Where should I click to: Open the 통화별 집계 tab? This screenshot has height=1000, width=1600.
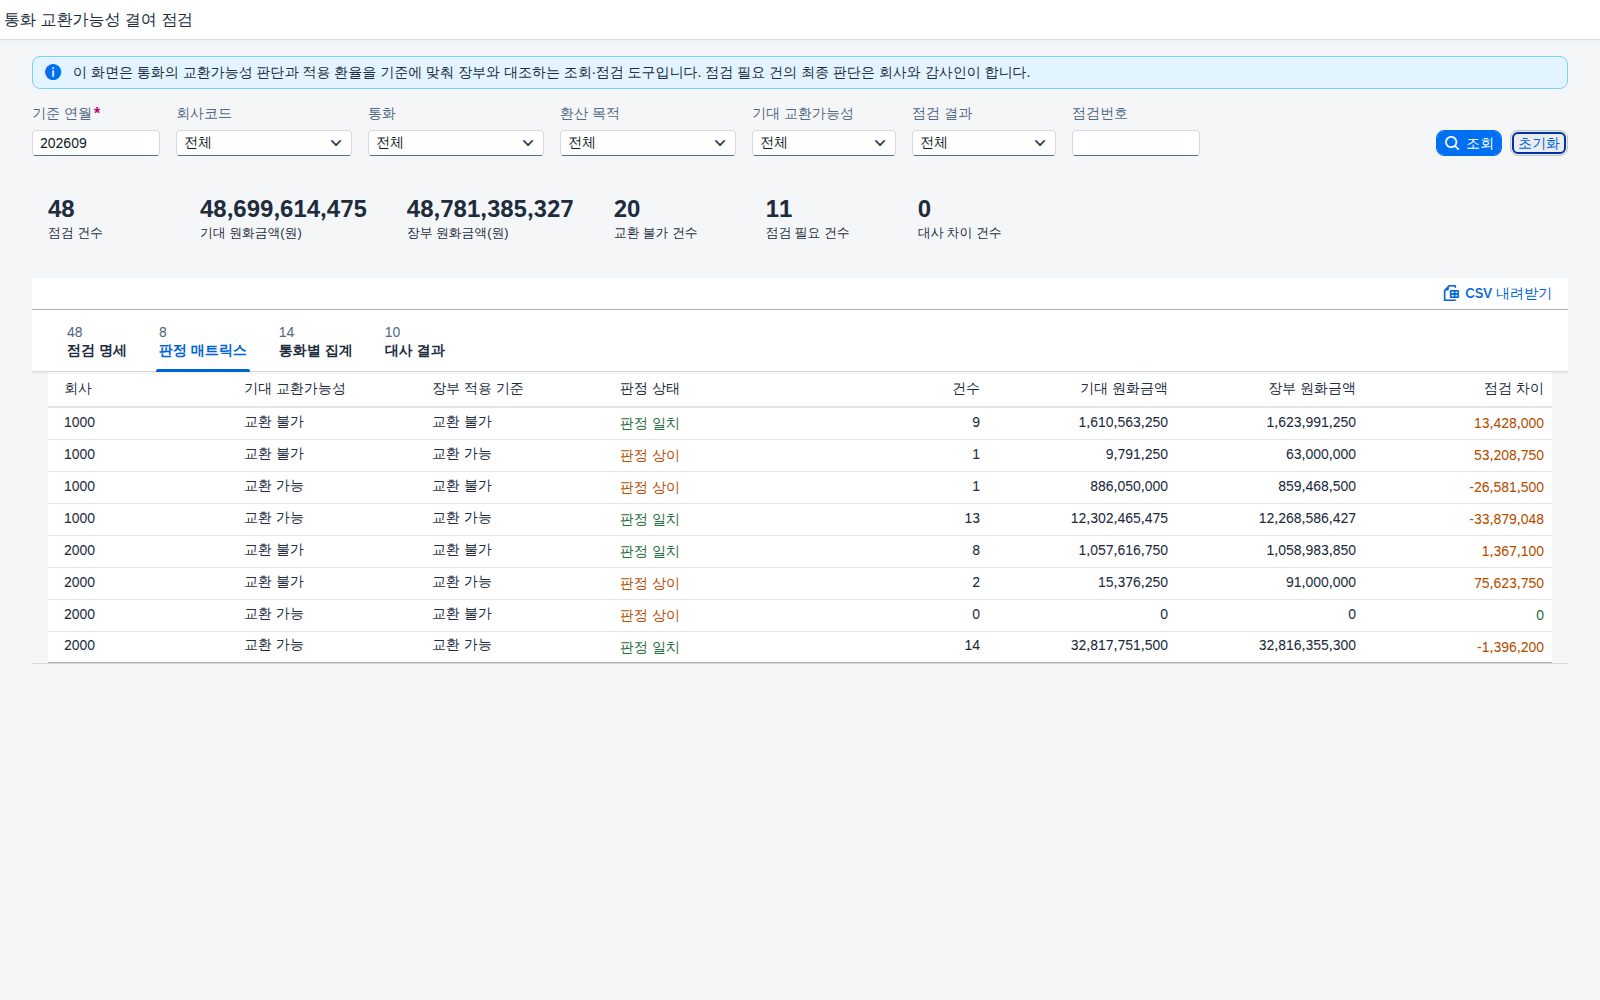[x=315, y=342]
